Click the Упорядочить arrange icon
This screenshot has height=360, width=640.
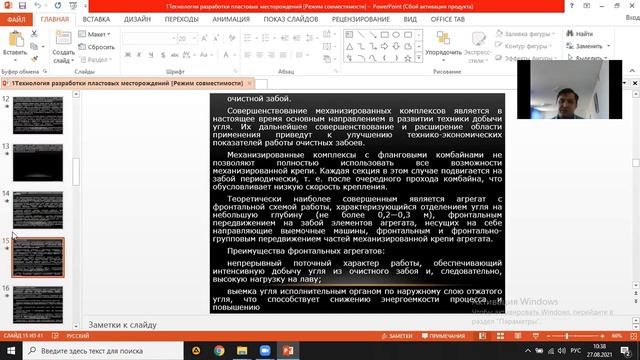click(x=443, y=38)
